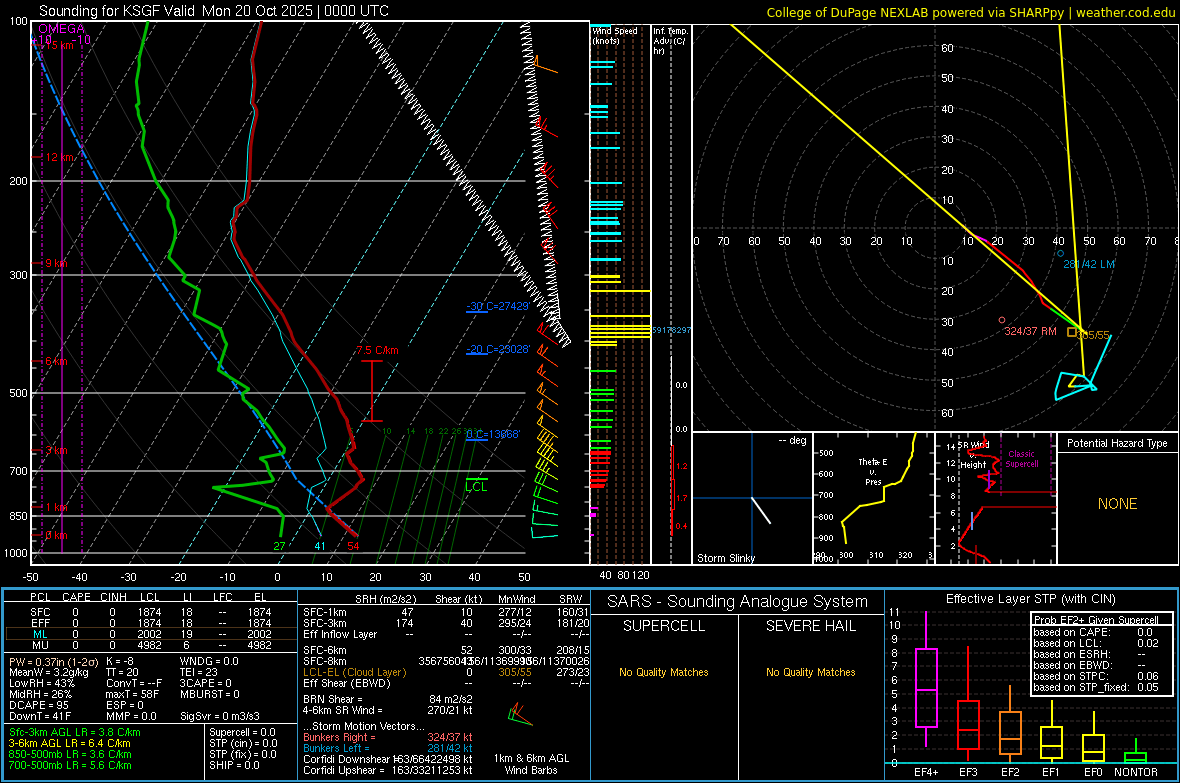Click the Classic Supercell label in SR wind plot
The width and height of the screenshot is (1180, 783).
(x=1021, y=459)
